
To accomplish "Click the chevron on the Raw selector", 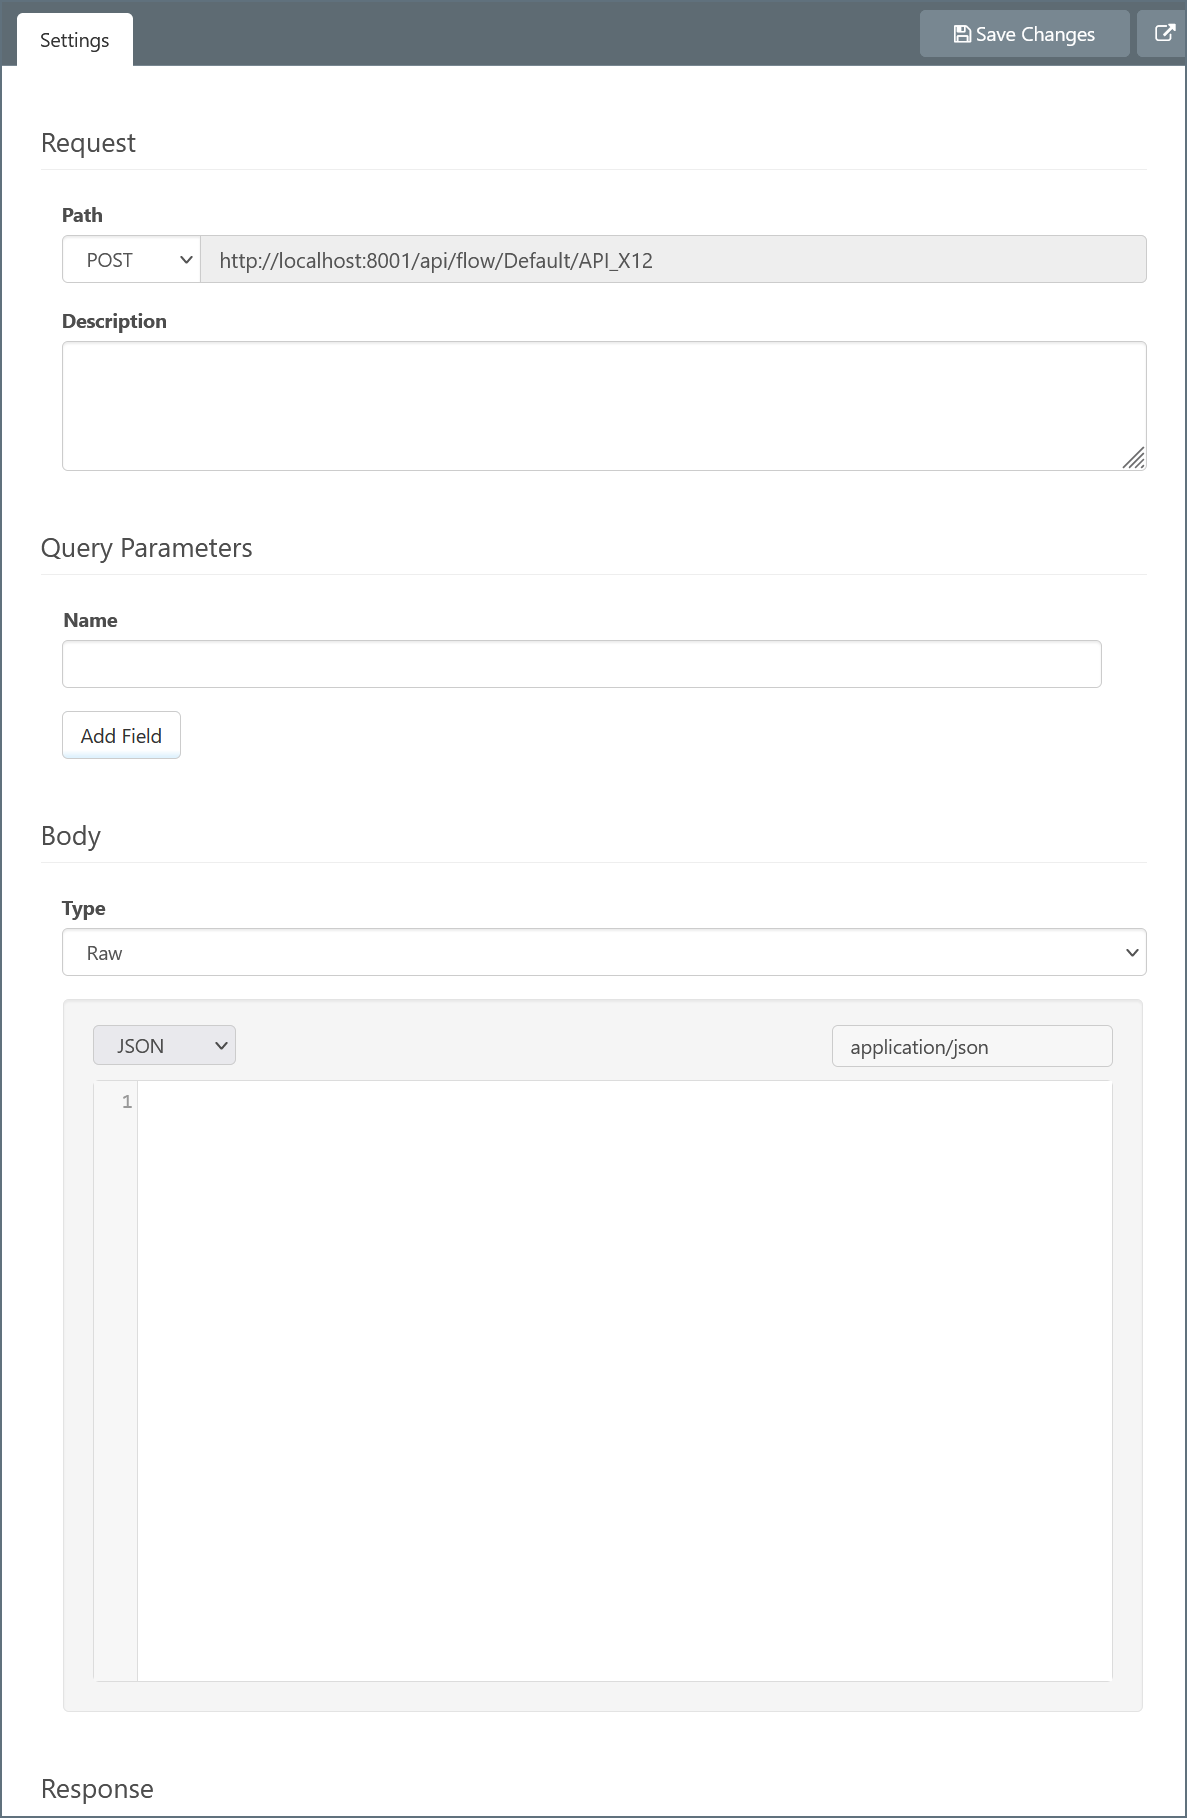I will [1132, 953].
